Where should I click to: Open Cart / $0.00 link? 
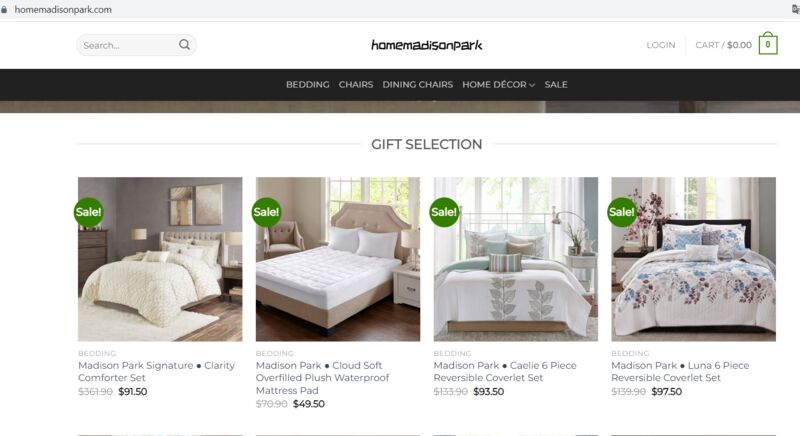pos(723,45)
